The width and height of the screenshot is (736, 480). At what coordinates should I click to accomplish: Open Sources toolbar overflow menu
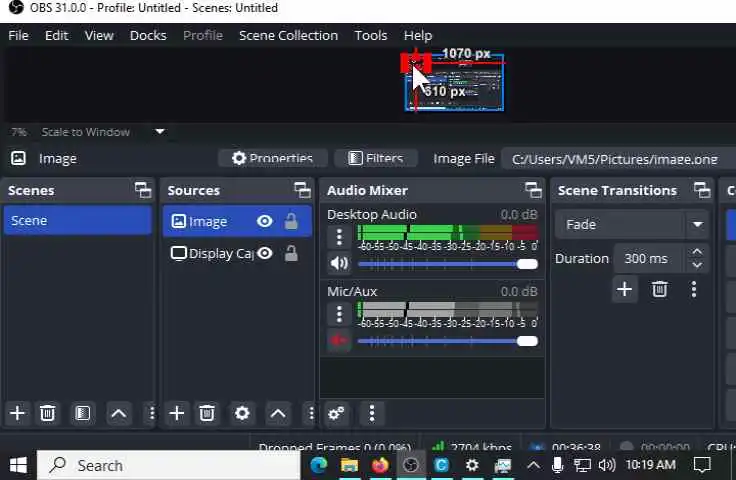[311, 413]
